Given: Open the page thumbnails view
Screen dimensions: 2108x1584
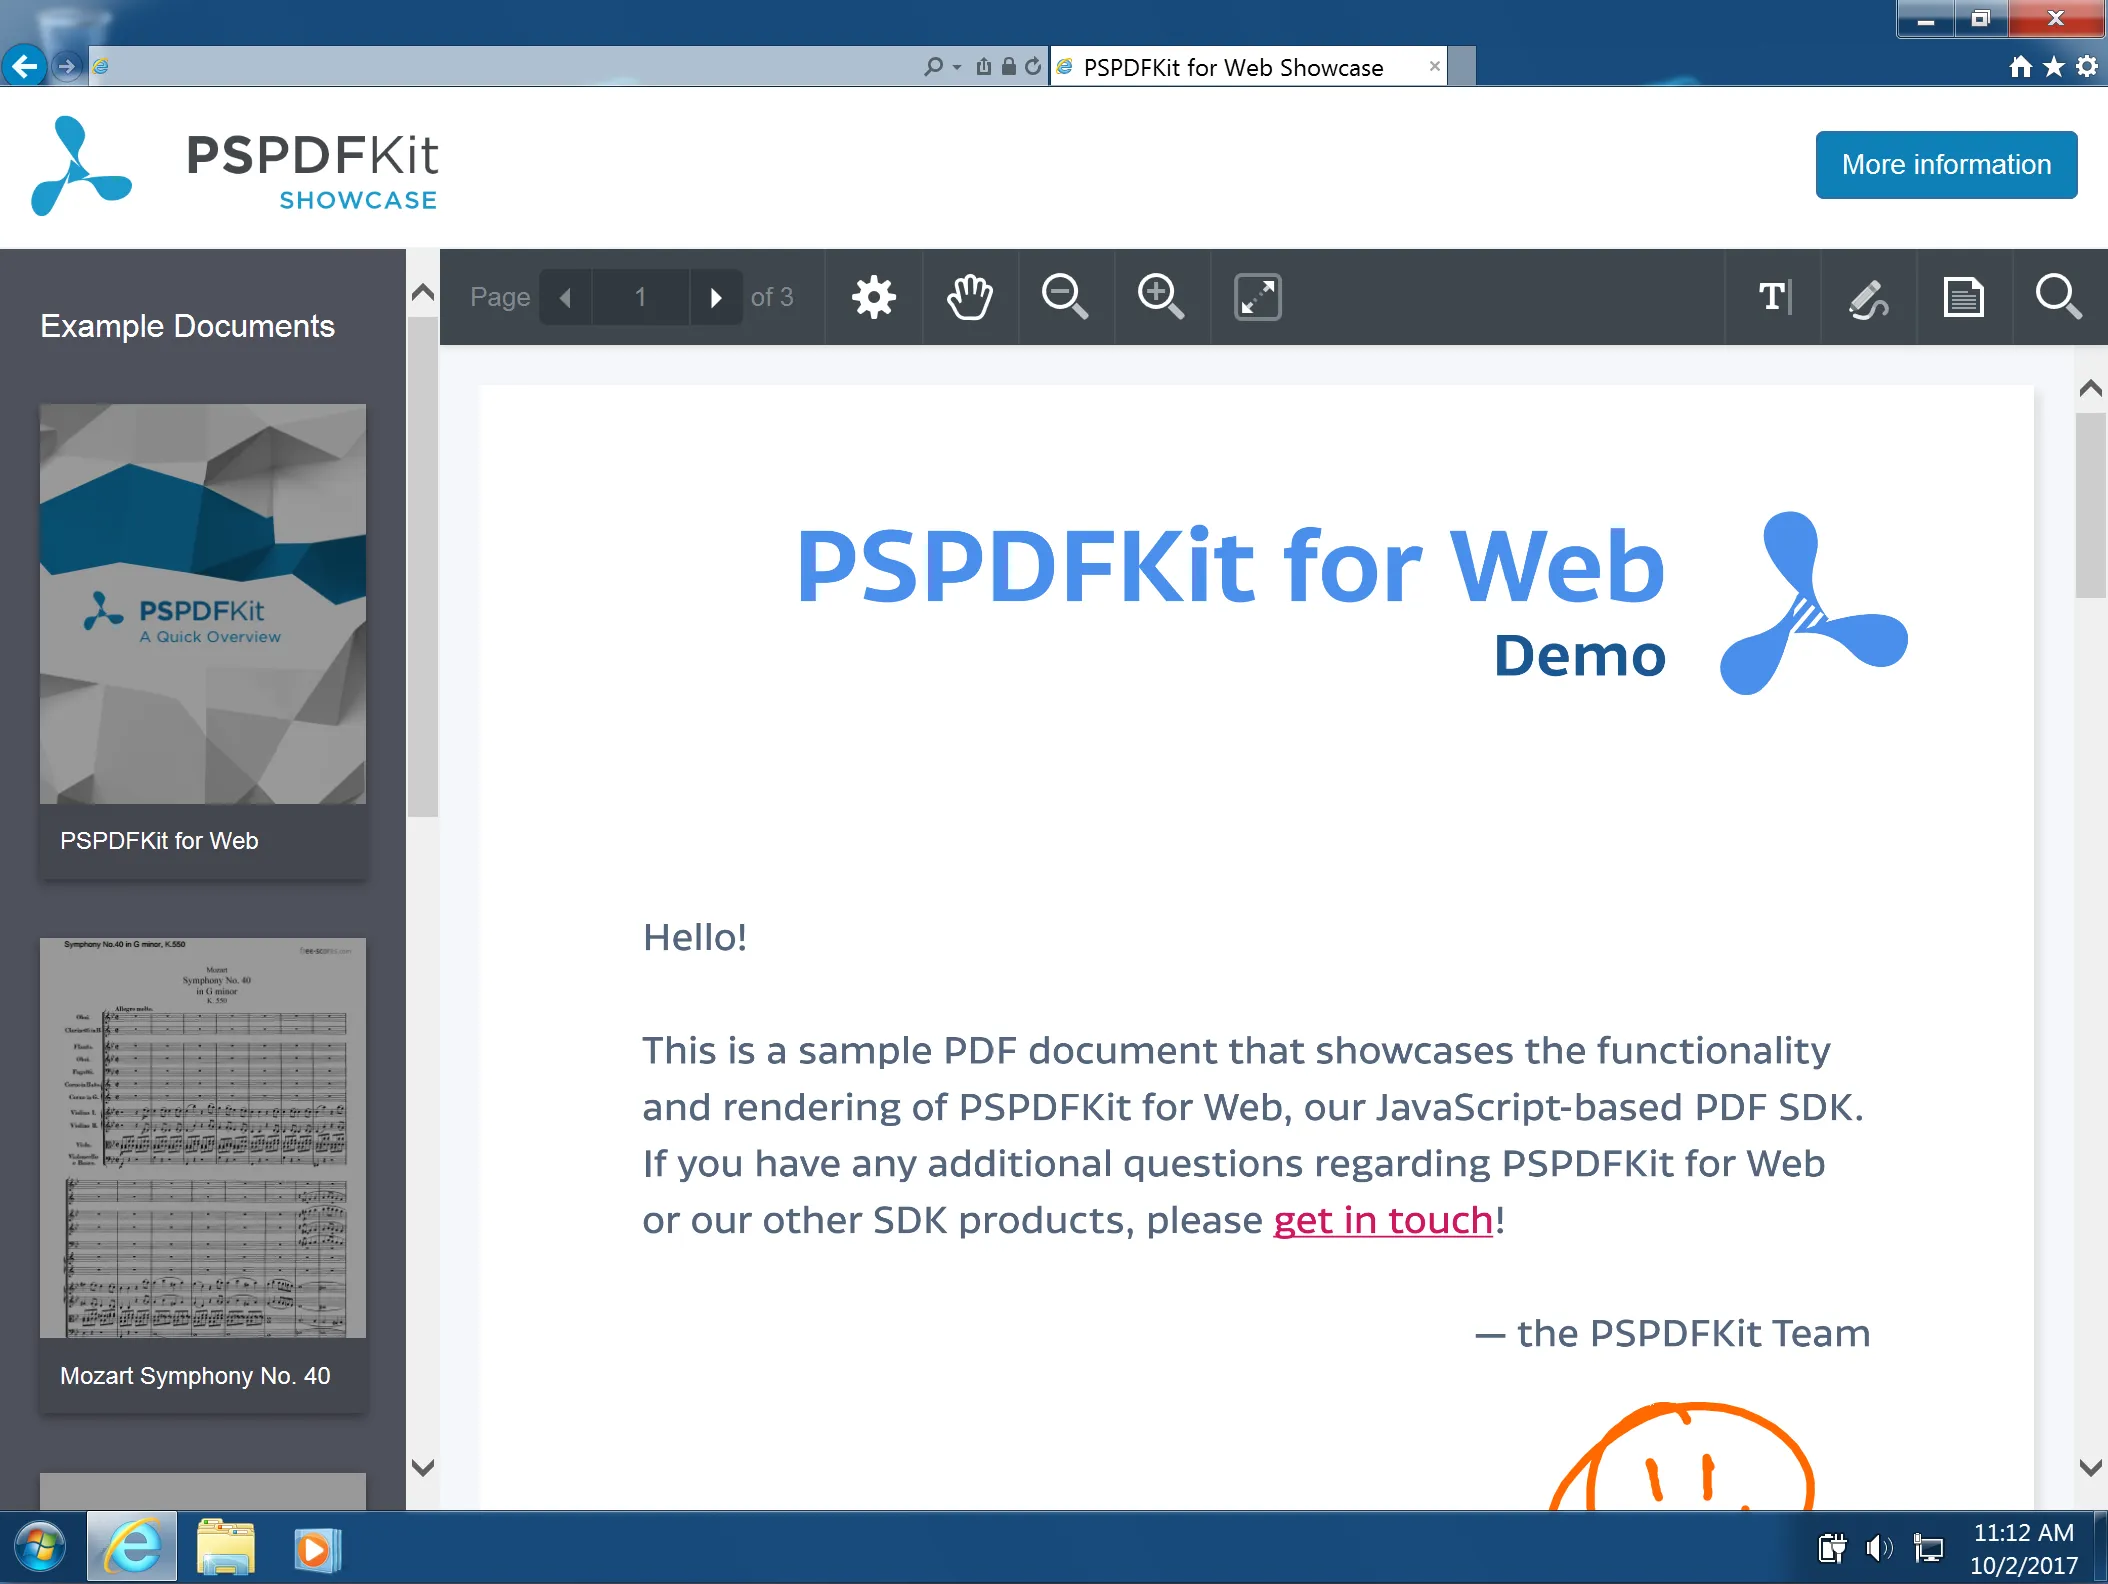Looking at the screenshot, I should (x=1962, y=297).
